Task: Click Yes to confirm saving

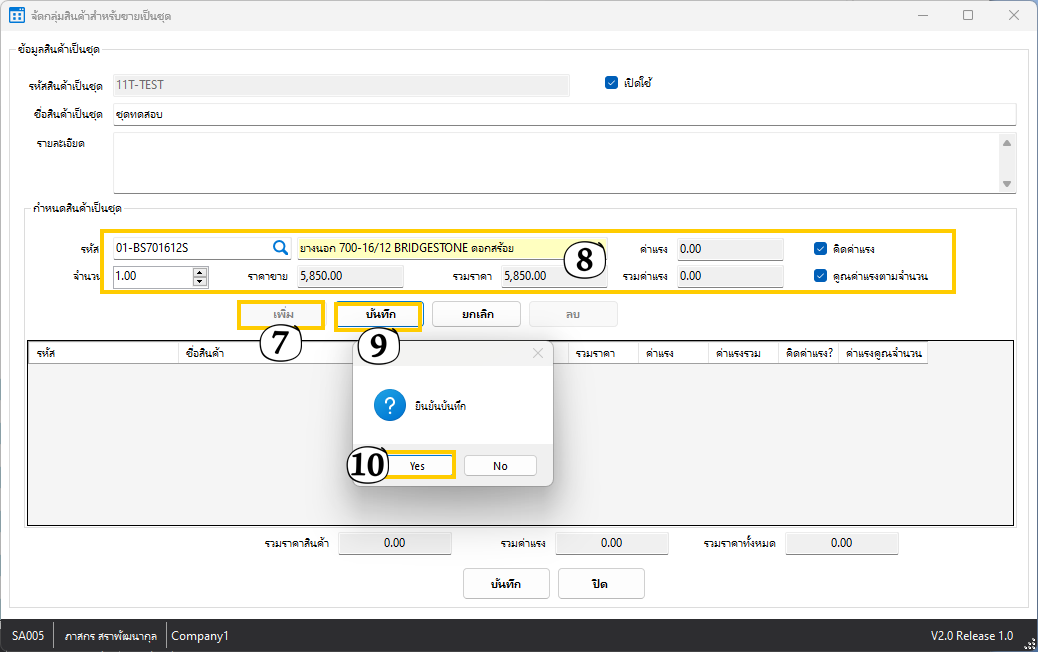Action: click(417, 466)
